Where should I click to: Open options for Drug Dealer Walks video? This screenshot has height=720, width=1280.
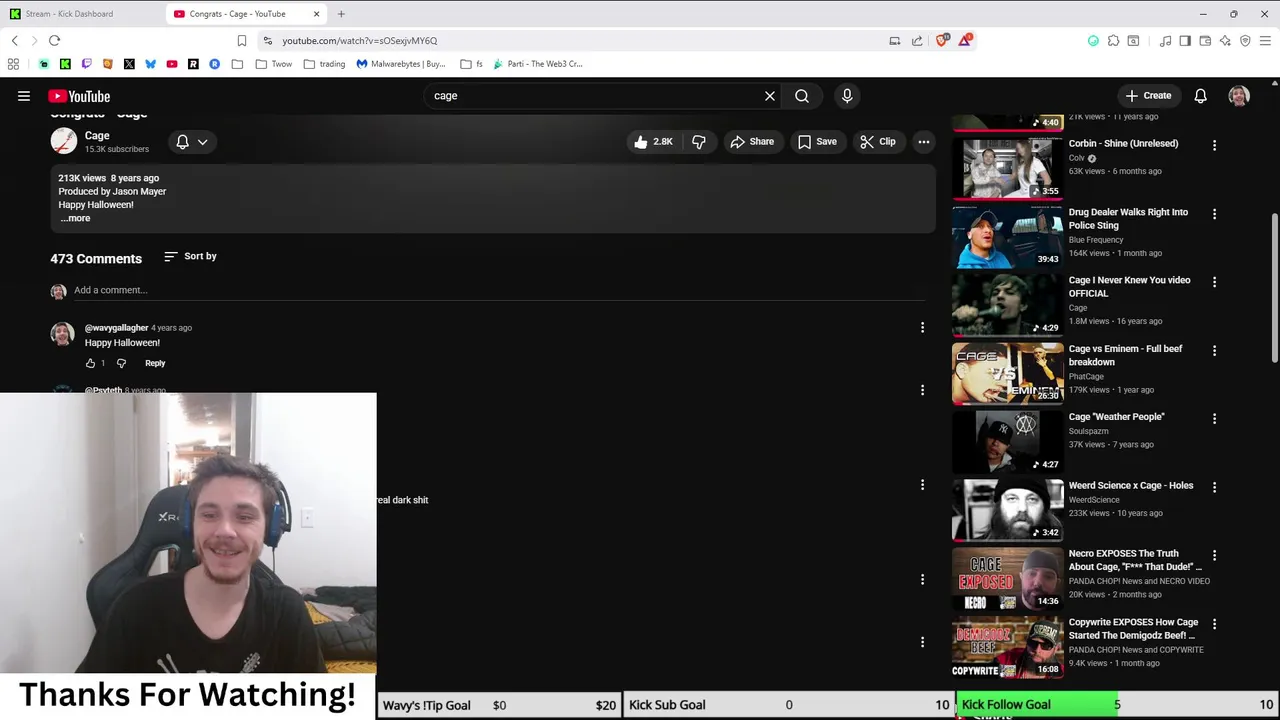1214,214
